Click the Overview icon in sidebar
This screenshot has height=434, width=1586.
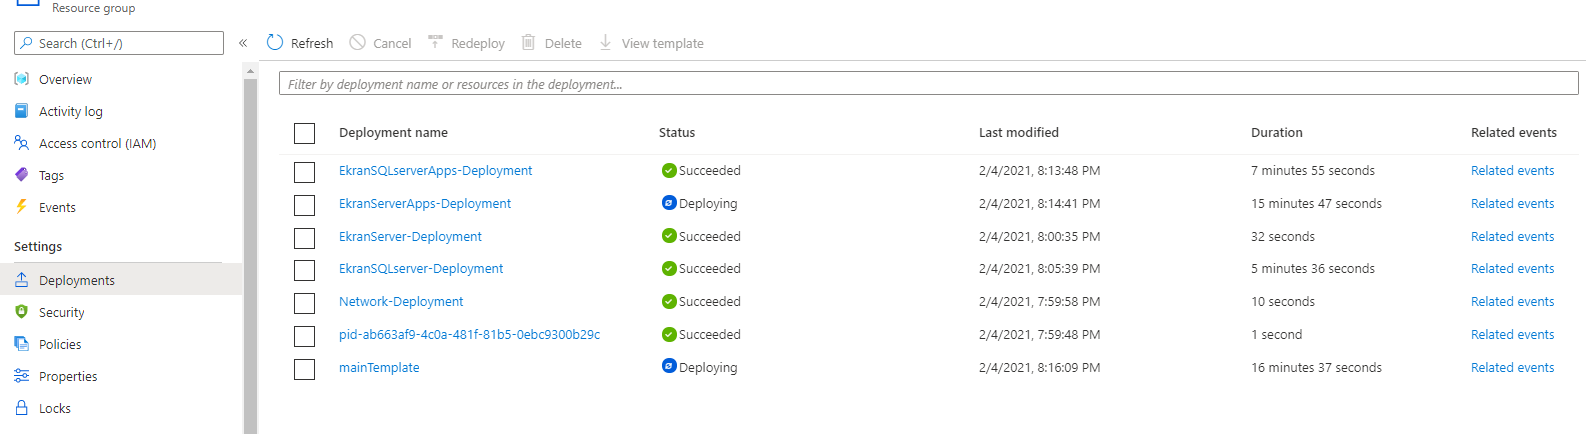click(21, 79)
